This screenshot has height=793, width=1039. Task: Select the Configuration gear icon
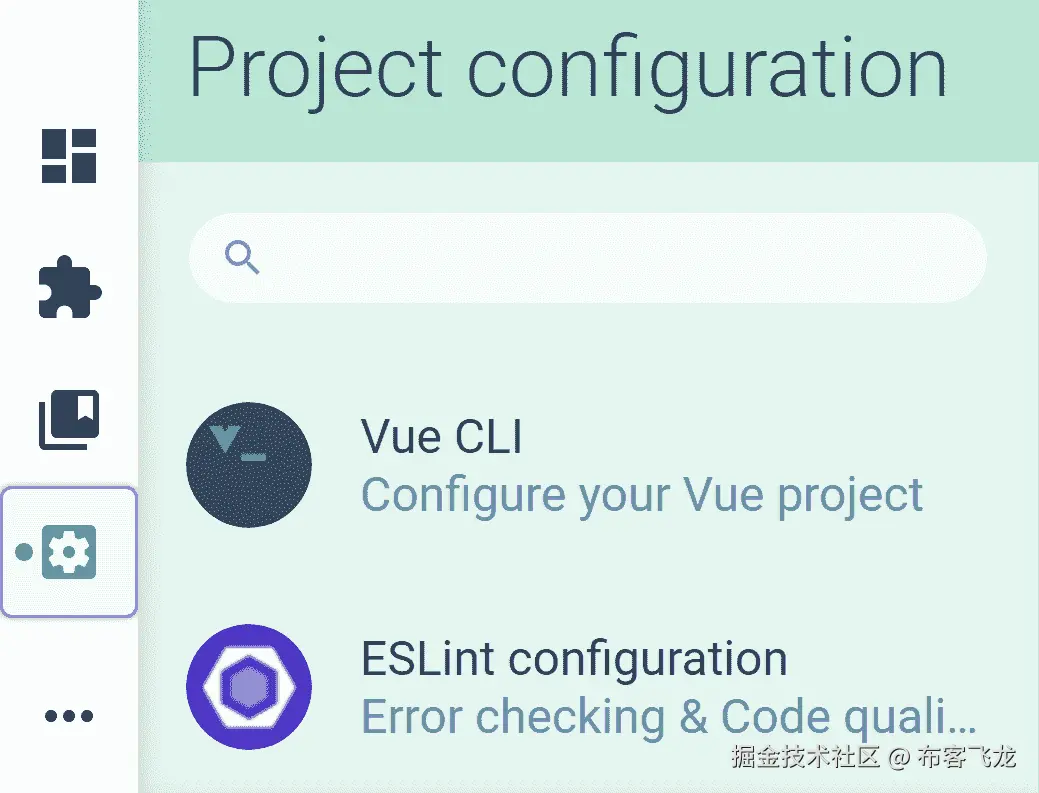(69, 552)
